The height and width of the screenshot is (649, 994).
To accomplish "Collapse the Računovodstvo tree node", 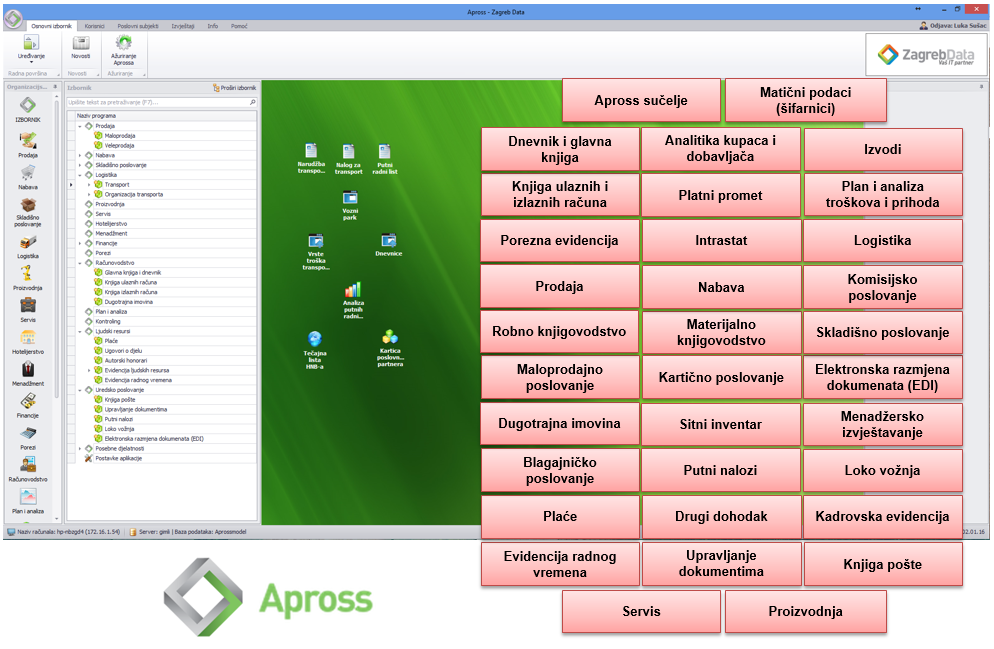I will (x=80, y=263).
